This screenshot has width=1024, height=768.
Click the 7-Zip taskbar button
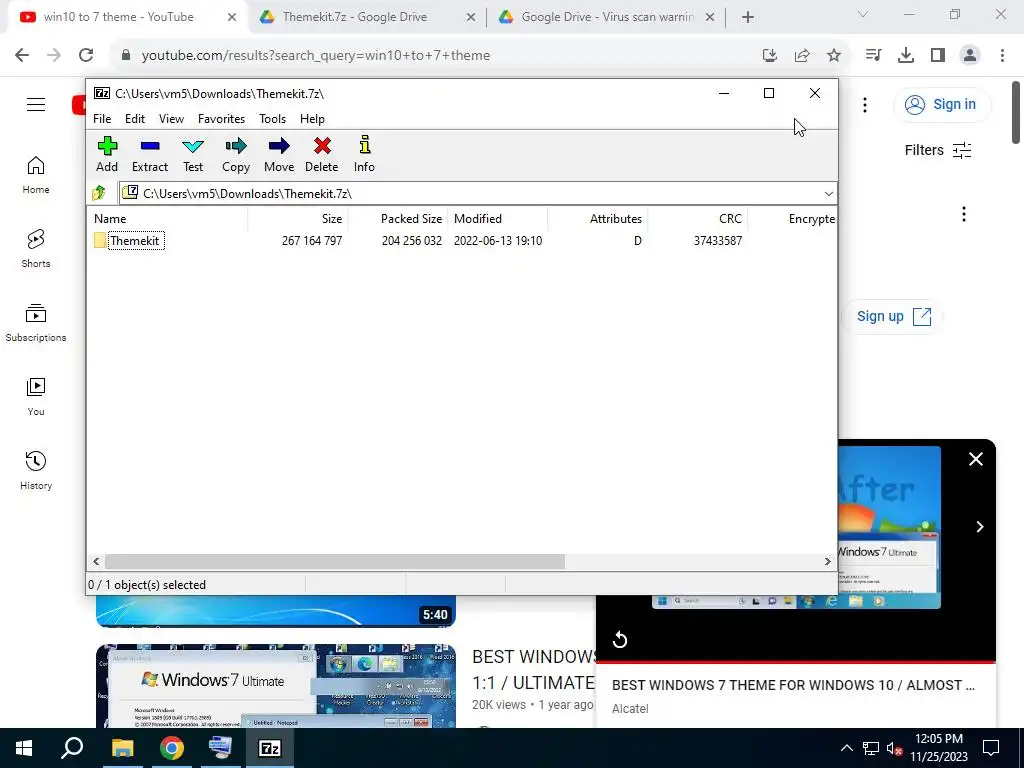tap(270, 748)
